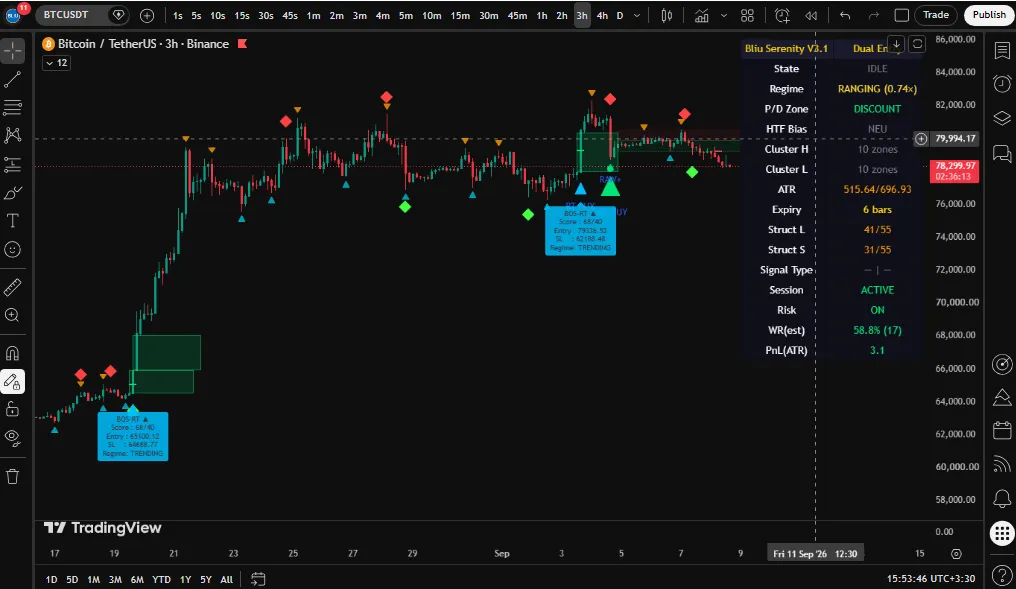Image resolution: width=1016 pixels, height=589 pixels.
Task: Click the Trade button
Action: [936, 15]
